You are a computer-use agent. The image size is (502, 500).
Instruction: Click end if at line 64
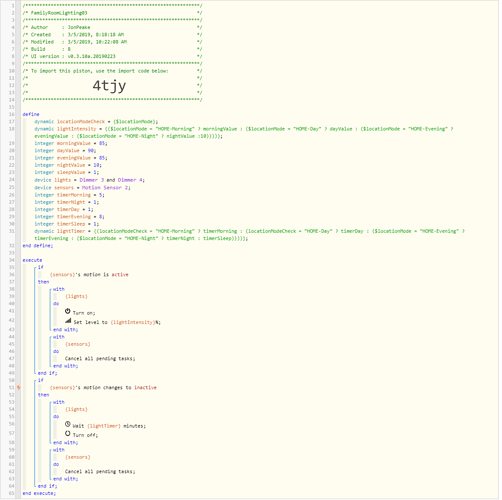point(48,487)
